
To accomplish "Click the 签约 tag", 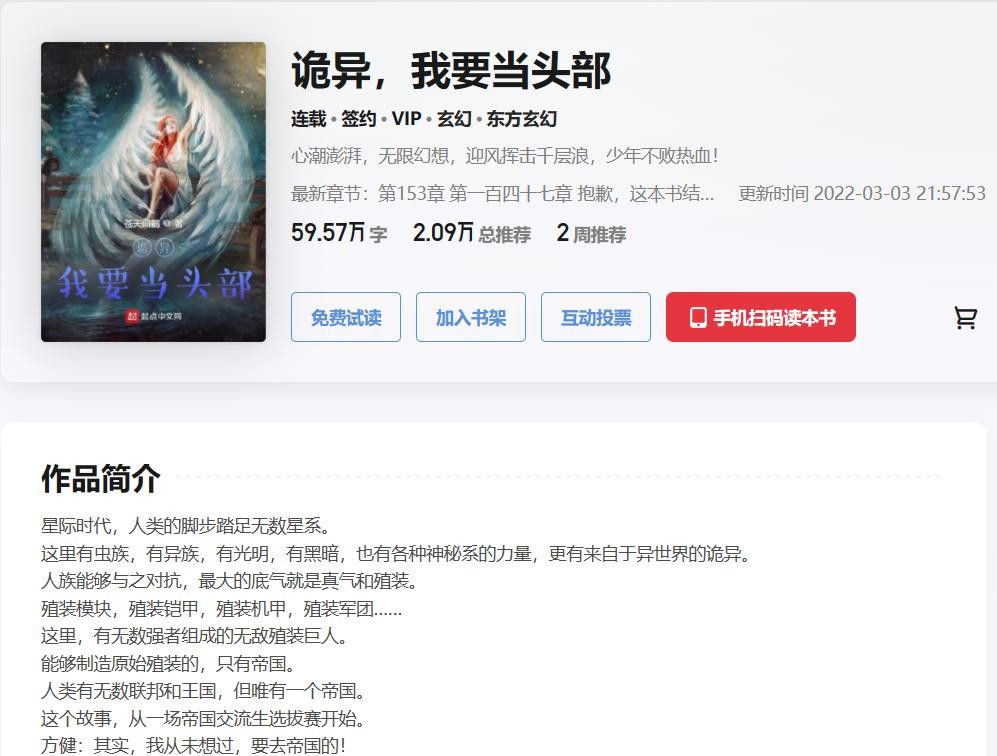I will (x=359, y=119).
